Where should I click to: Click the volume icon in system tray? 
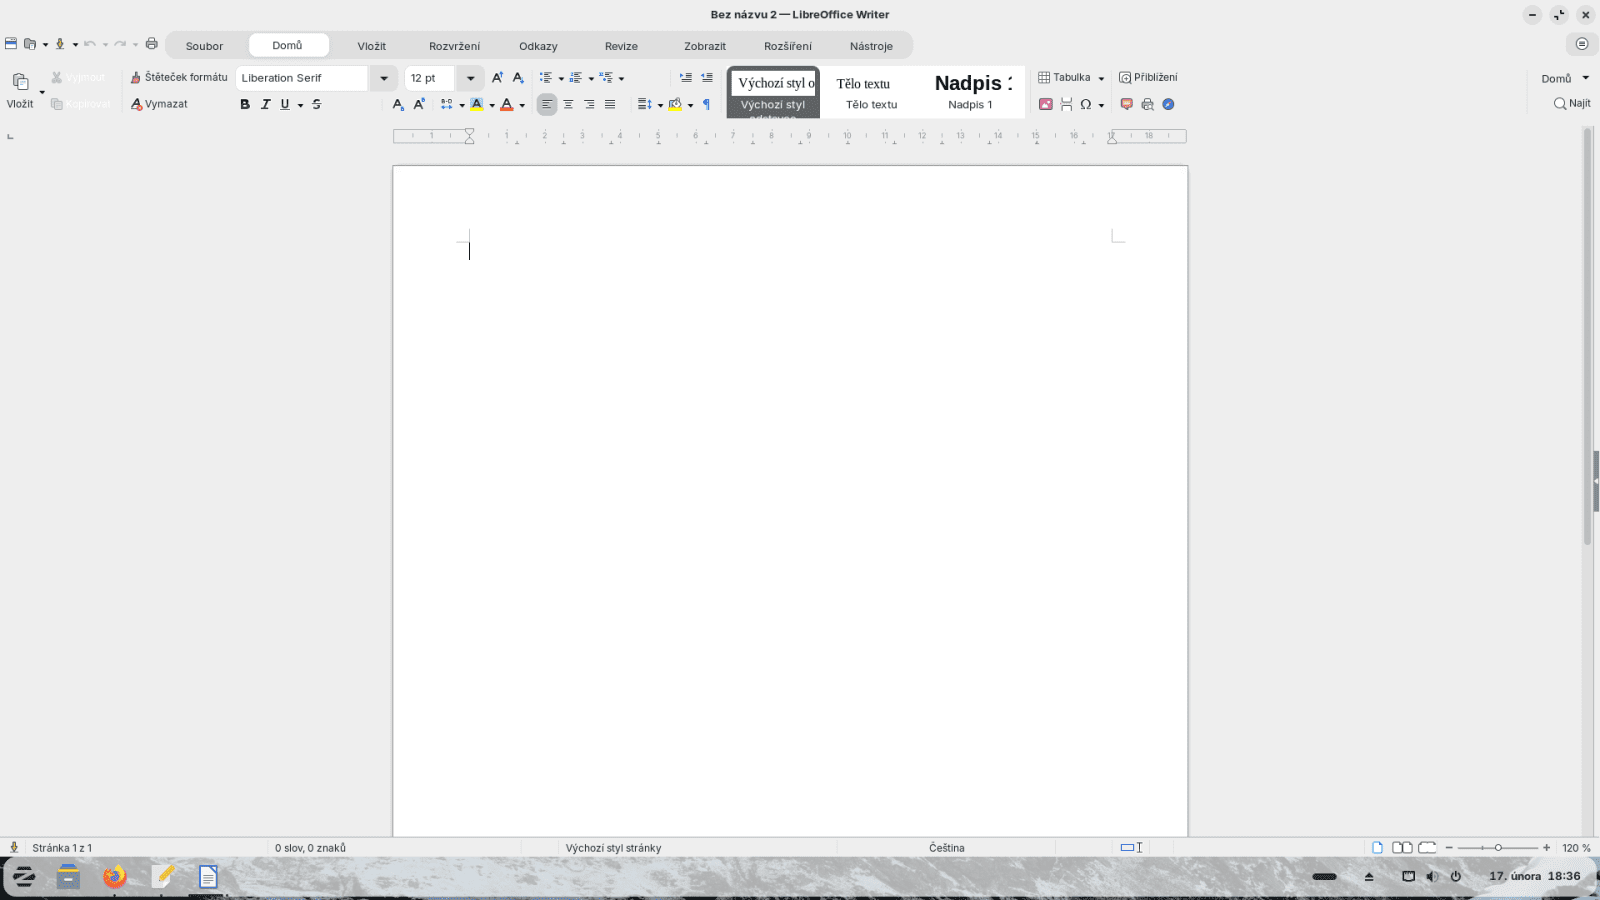click(1431, 876)
